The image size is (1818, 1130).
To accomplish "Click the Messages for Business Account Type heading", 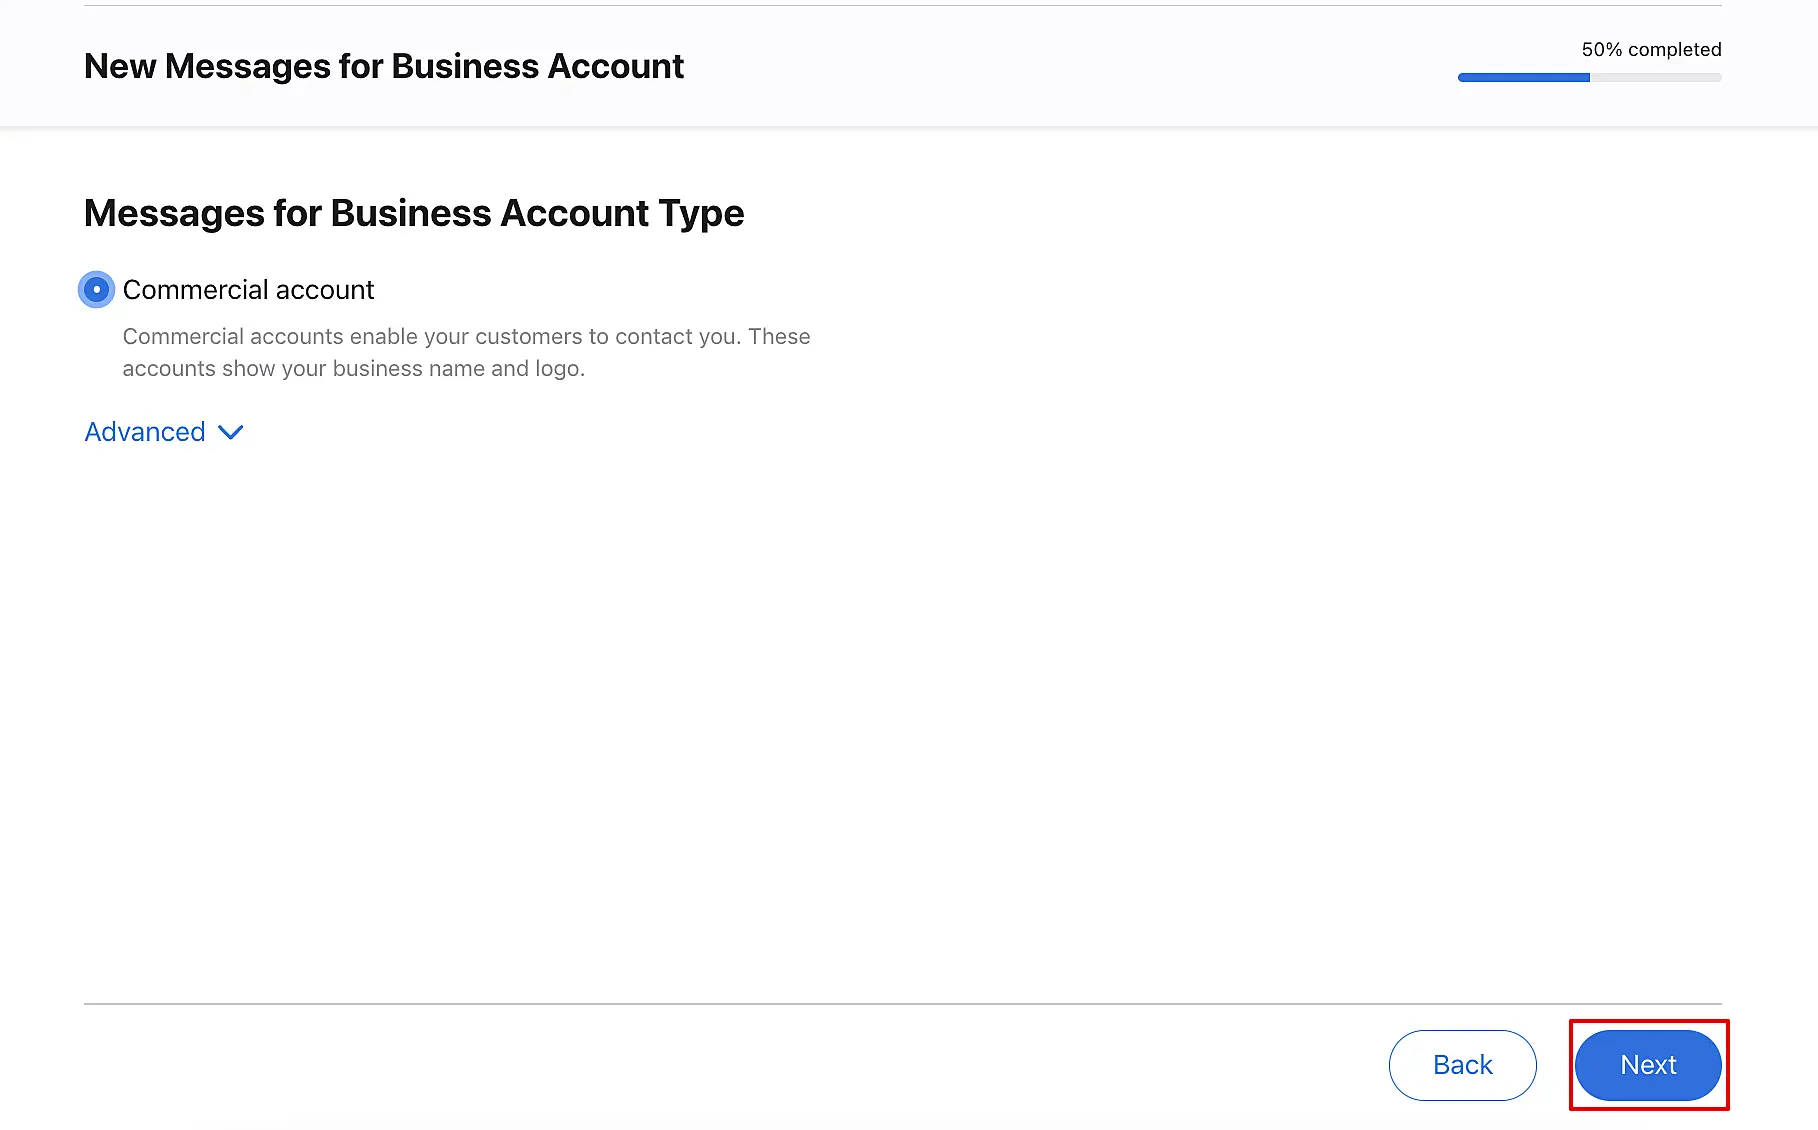I will click(413, 213).
